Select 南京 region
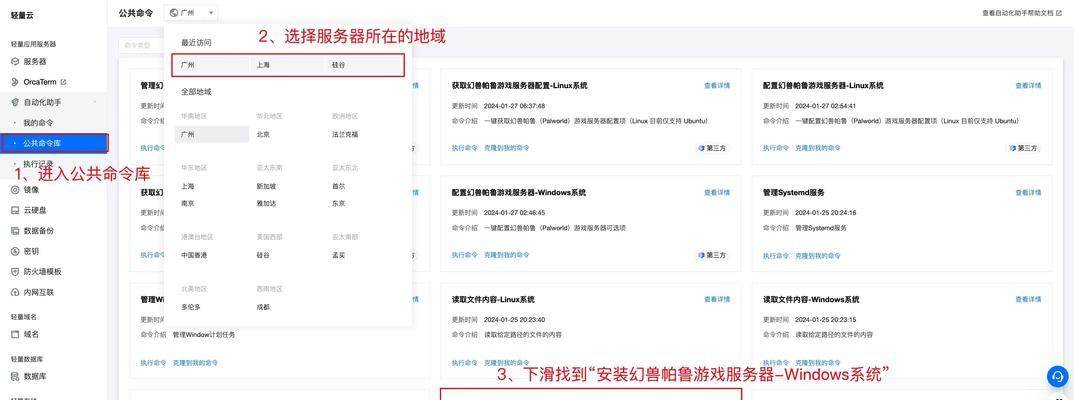Screen dimensions: 1074x400 coord(187,203)
